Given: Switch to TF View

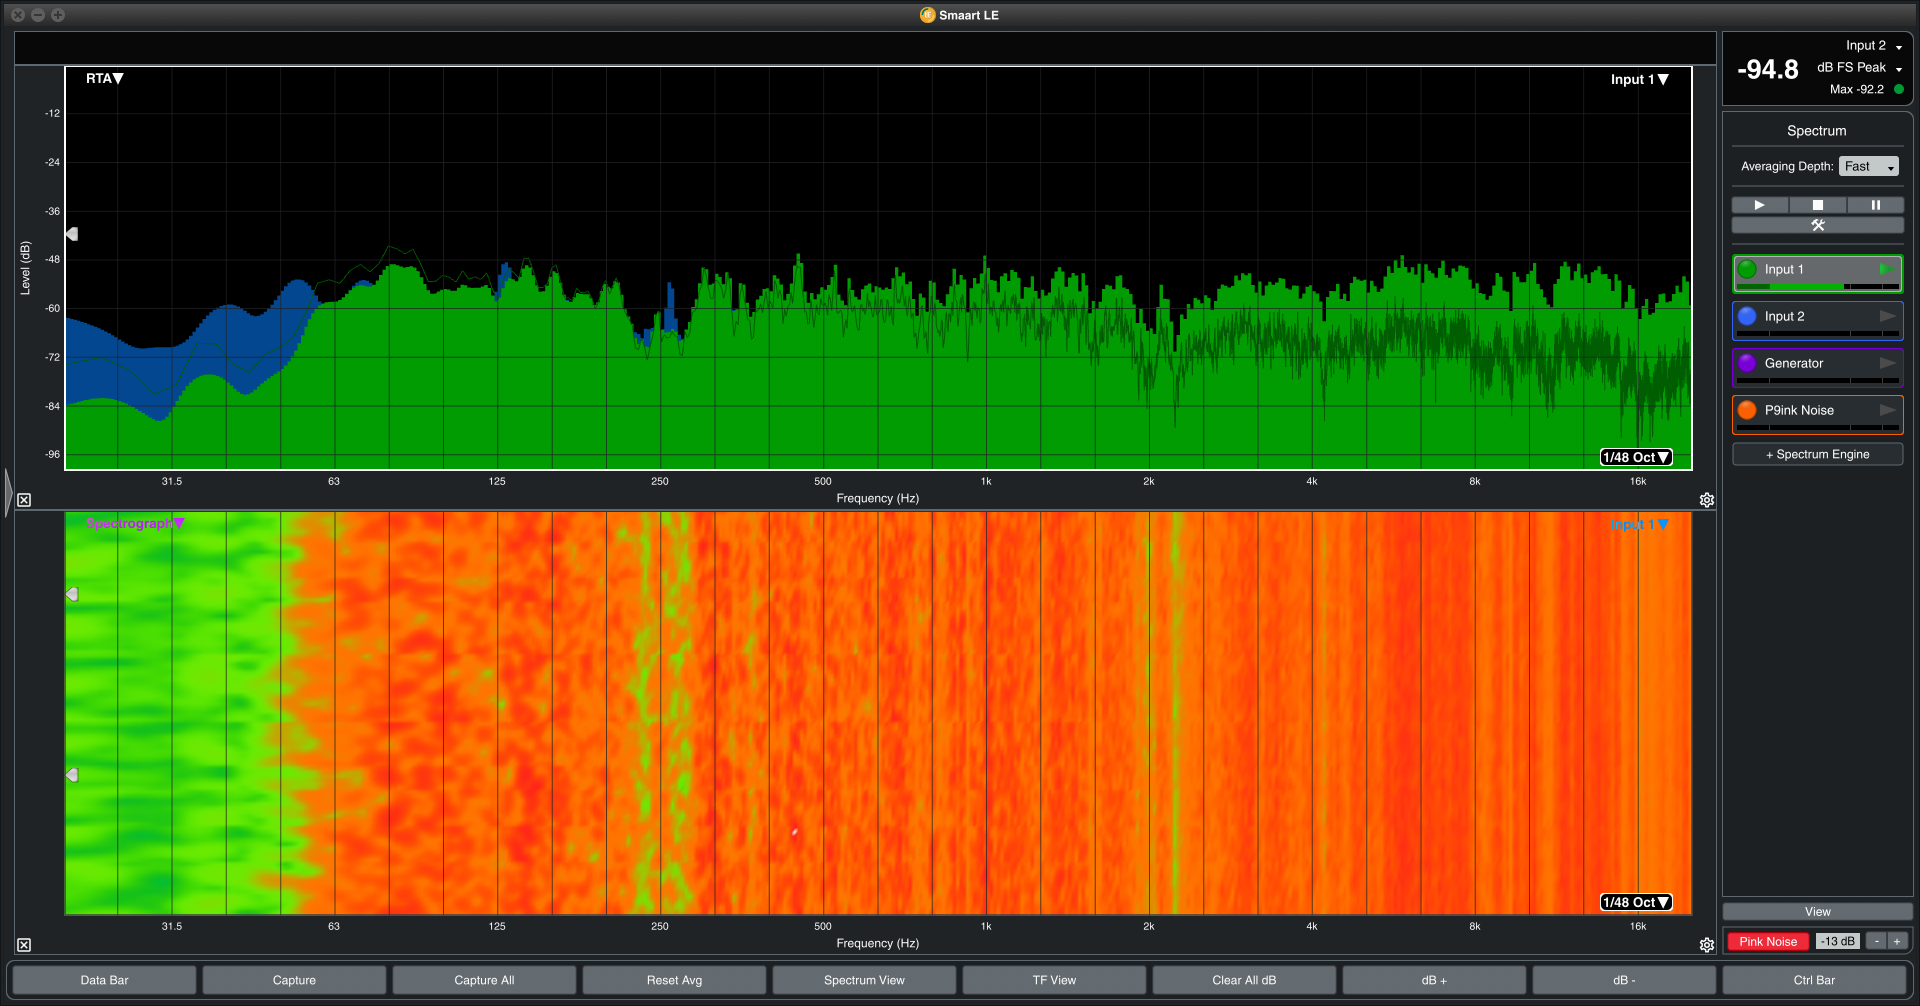Looking at the screenshot, I should pyautogui.click(x=1054, y=980).
